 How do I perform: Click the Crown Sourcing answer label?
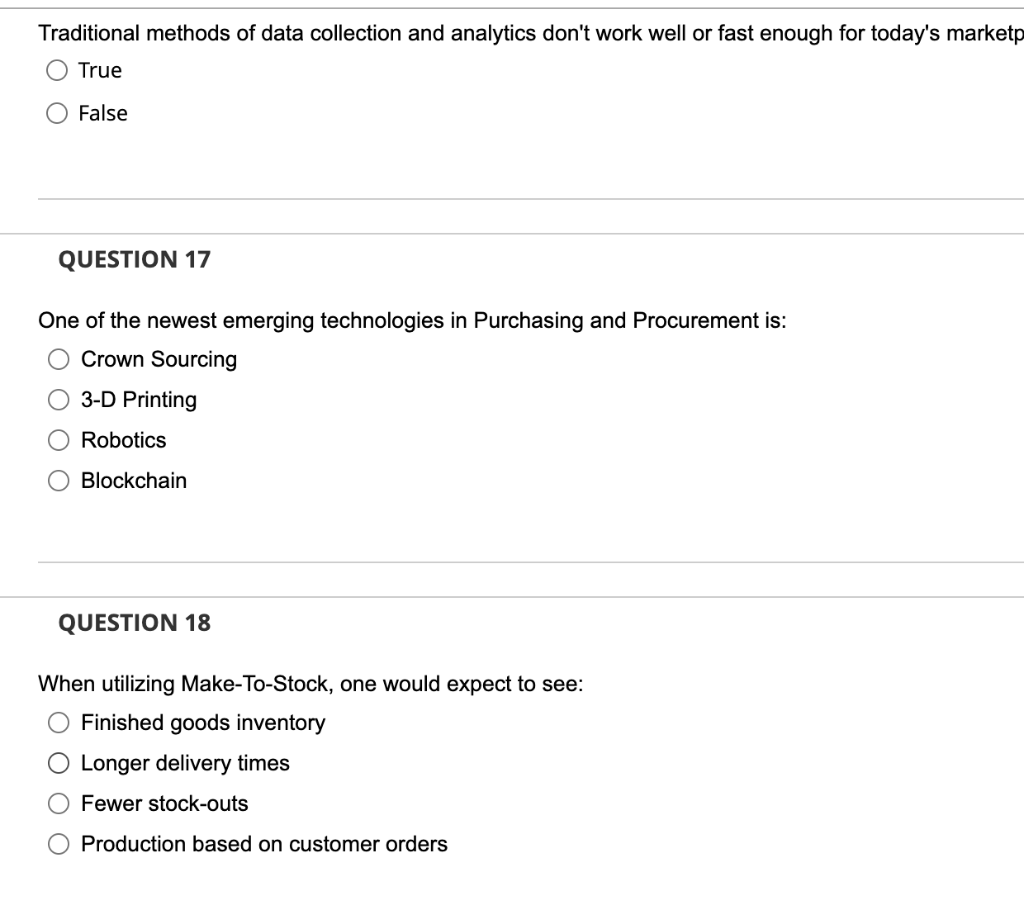pyautogui.click(x=158, y=359)
